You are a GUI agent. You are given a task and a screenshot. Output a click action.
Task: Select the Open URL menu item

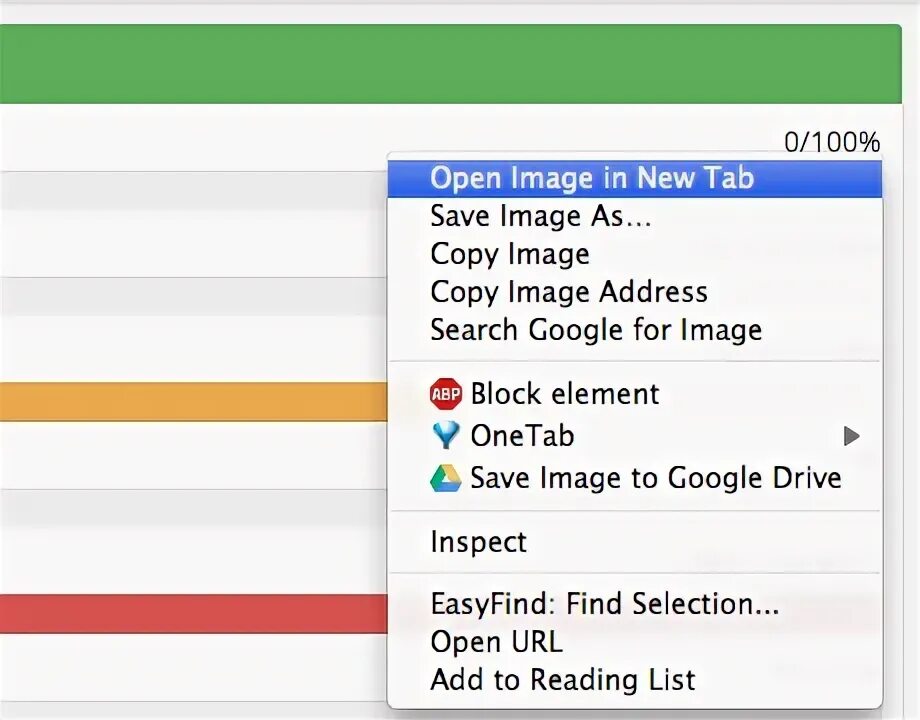(496, 642)
